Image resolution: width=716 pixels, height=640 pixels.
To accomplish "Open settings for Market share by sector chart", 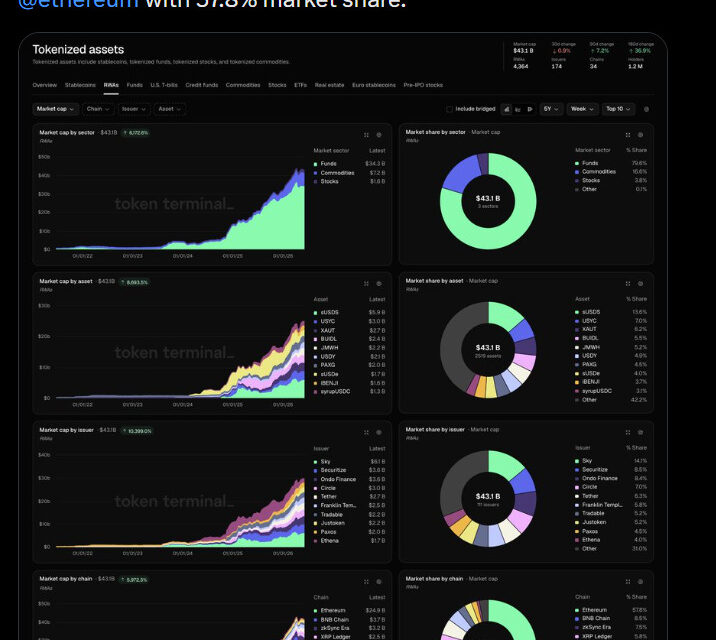I will click(641, 135).
